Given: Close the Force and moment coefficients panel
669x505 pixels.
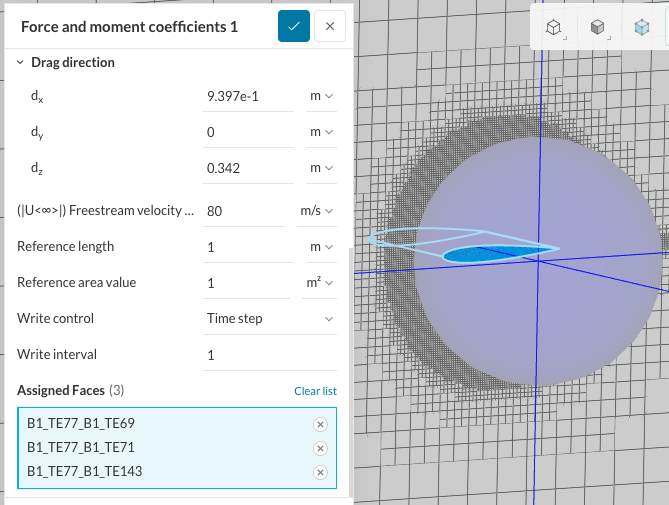Looking at the screenshot, I should click(330, 27).
